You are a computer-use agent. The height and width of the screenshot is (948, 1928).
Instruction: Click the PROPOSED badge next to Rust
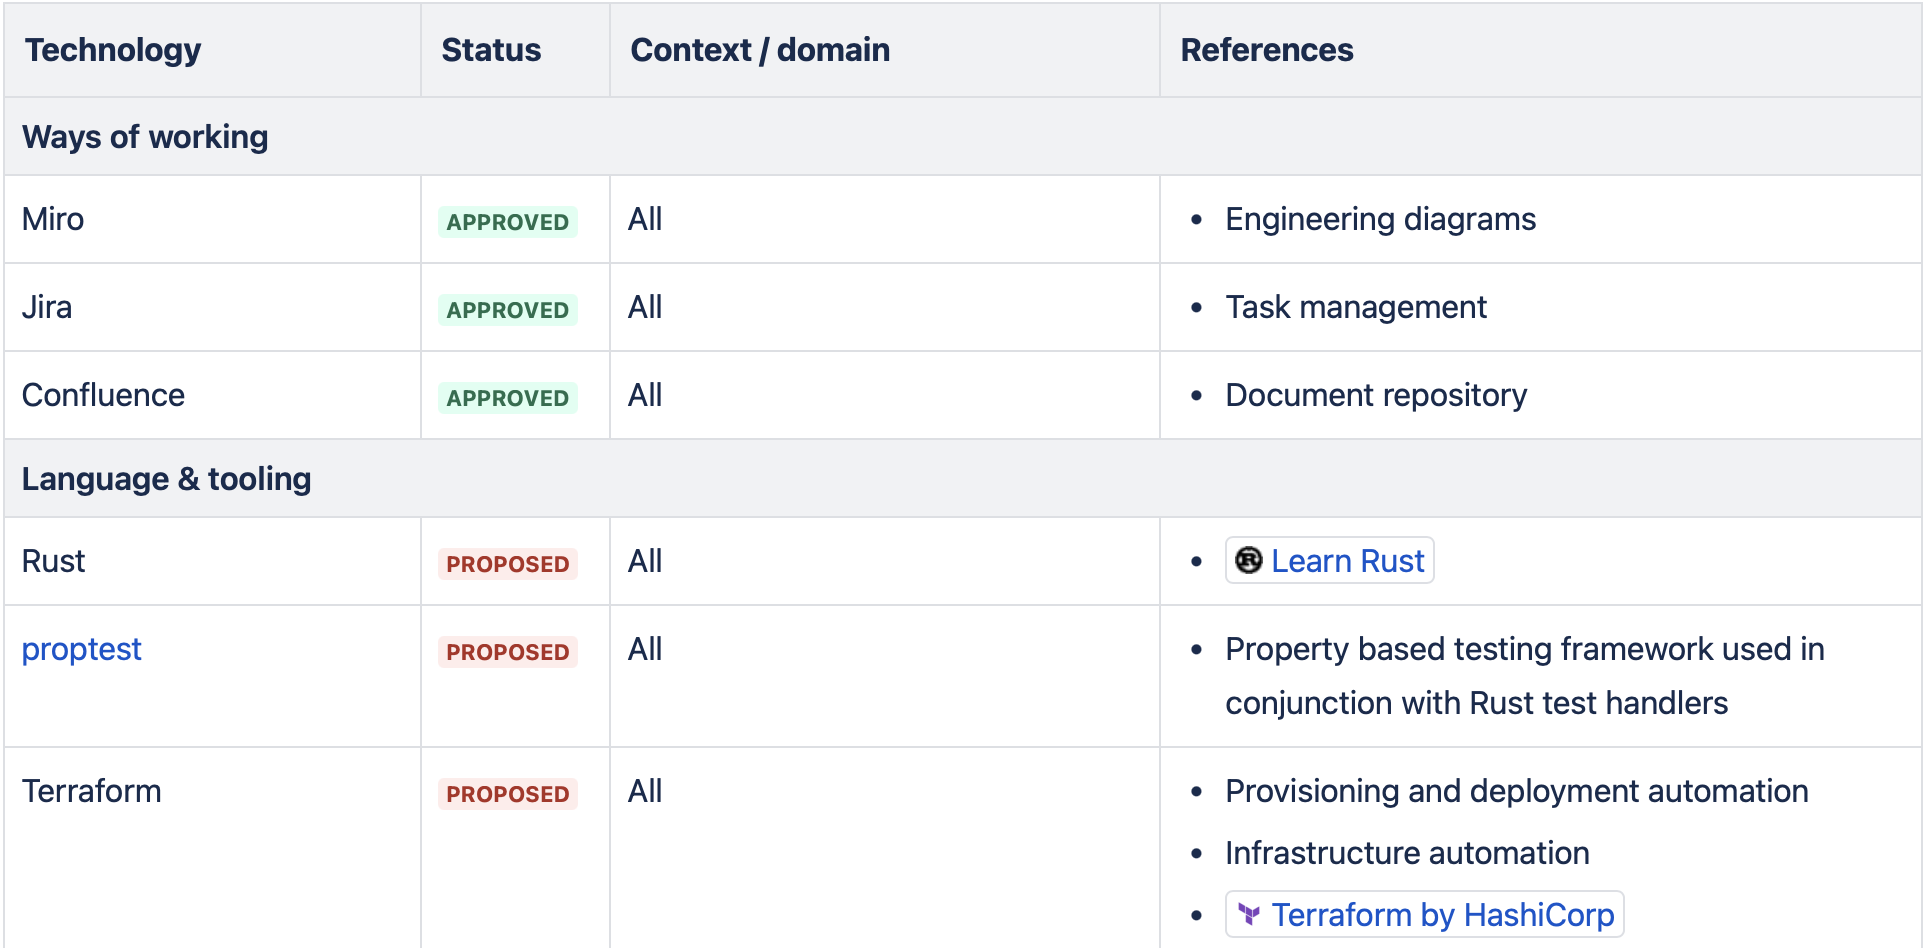click(507, 564)
